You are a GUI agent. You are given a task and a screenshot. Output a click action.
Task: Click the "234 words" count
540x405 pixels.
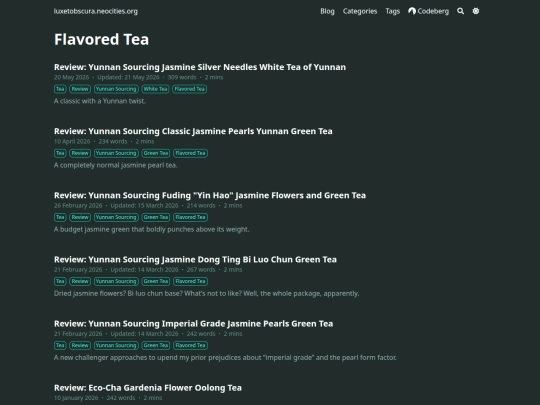point(113,142)
